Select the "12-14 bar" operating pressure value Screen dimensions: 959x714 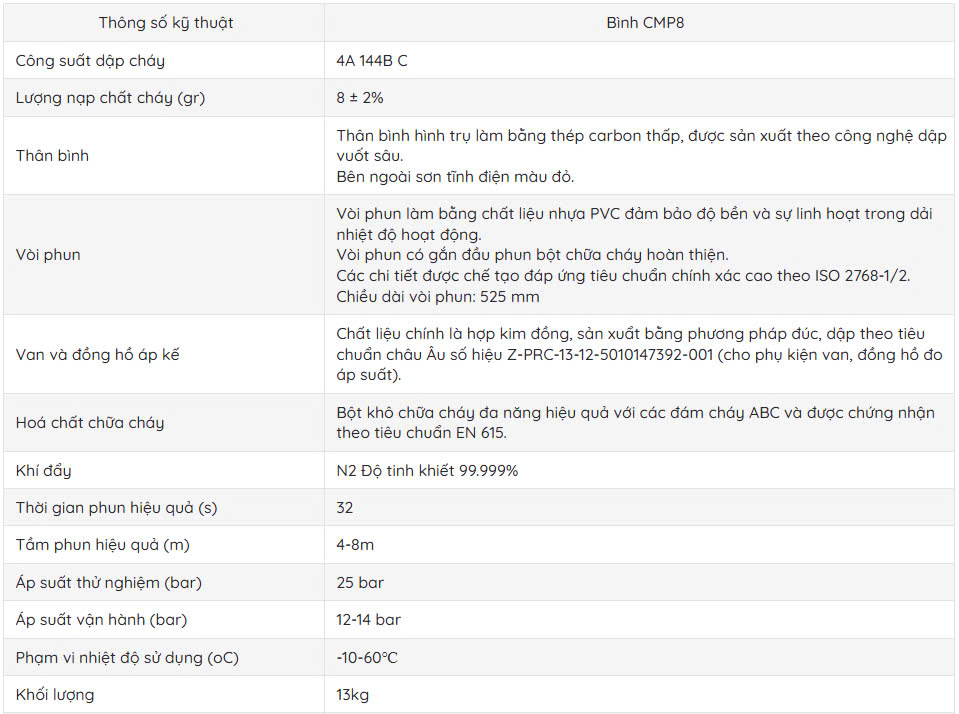(369, 620)
